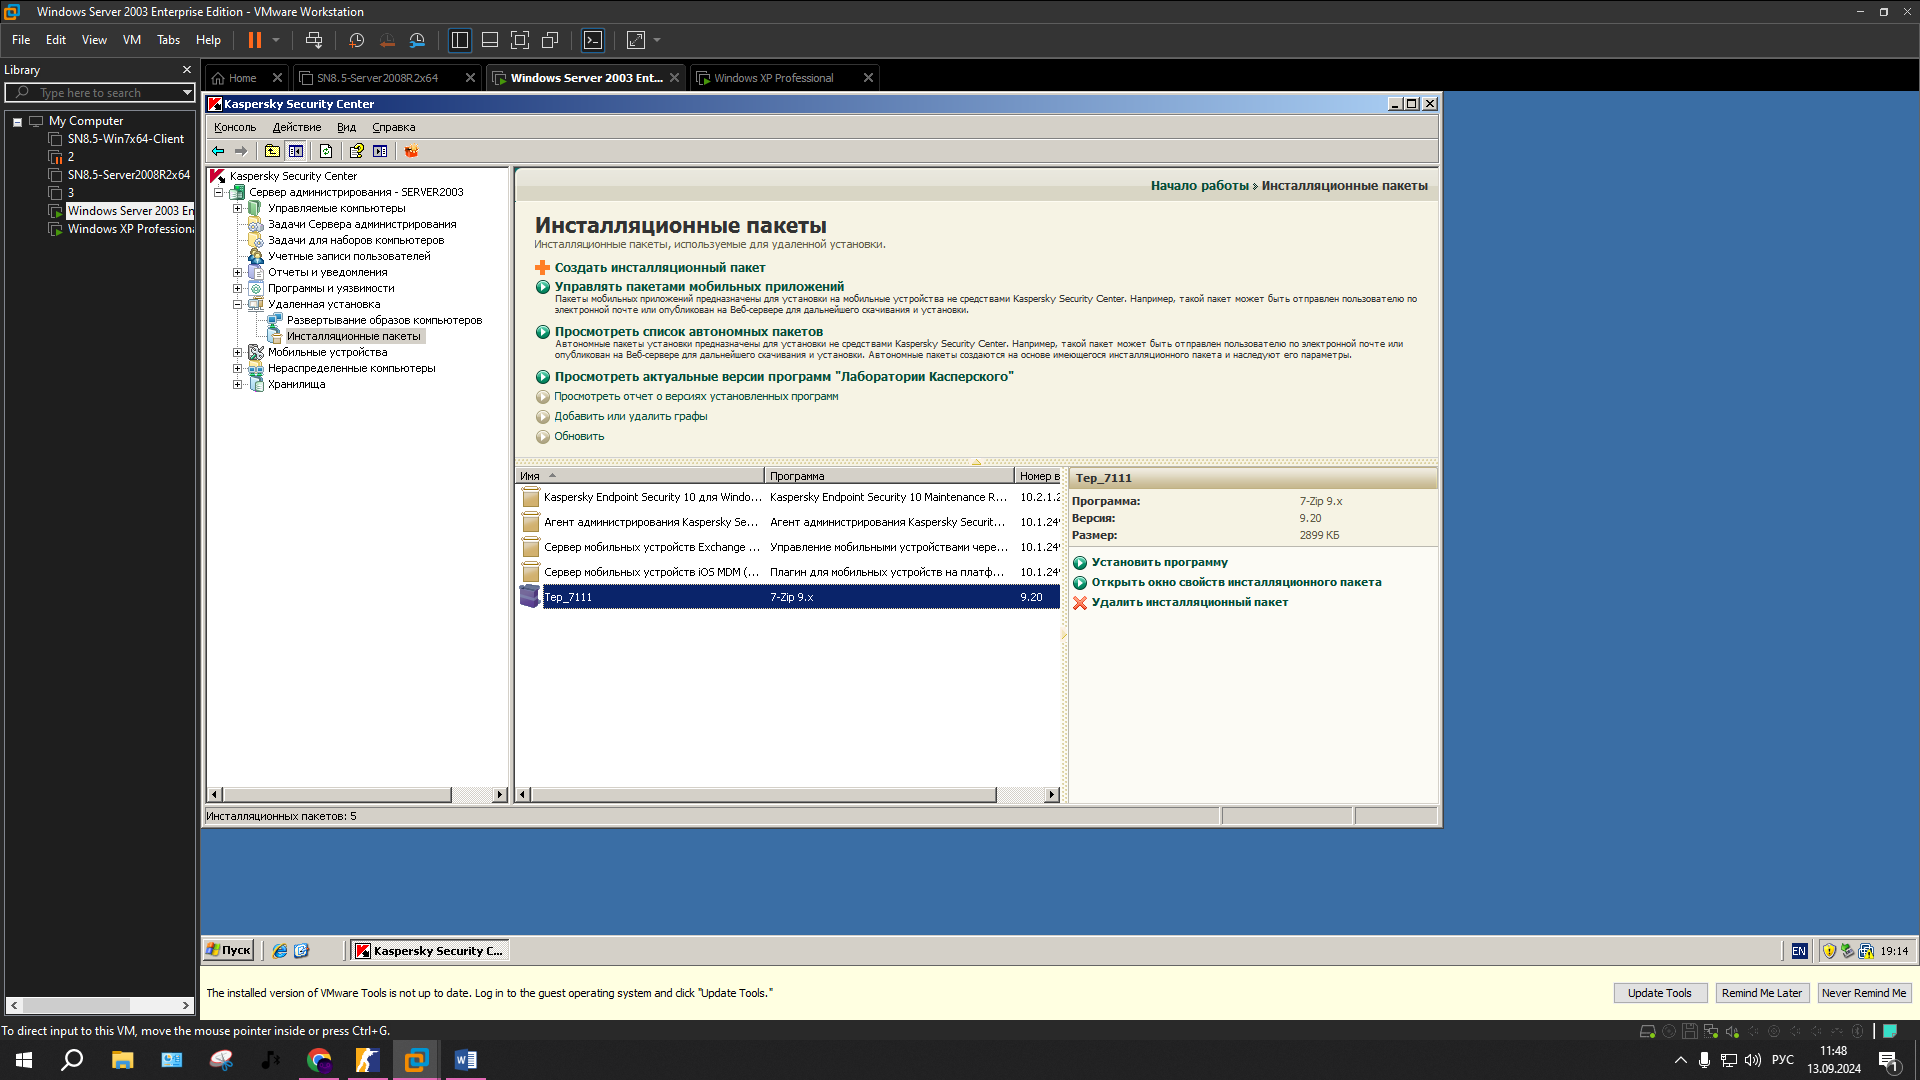The width and height of the screenshot is (1920, 1080).
Task: Open the Консоль menu
Action: tap(235, 127)
